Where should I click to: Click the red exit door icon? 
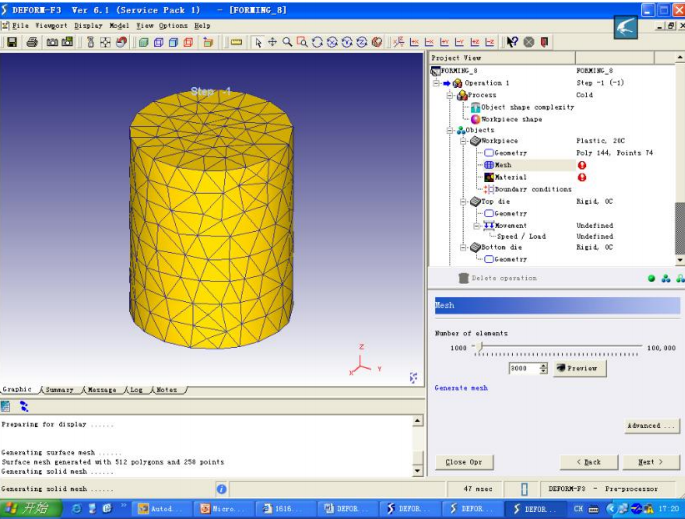pos(544,42)
